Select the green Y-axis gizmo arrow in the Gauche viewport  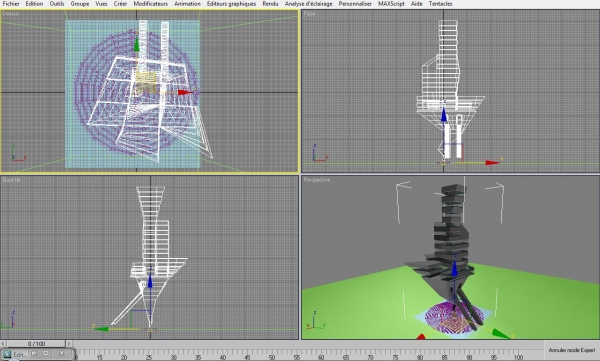pyautogui.click(x=102, y=329)
